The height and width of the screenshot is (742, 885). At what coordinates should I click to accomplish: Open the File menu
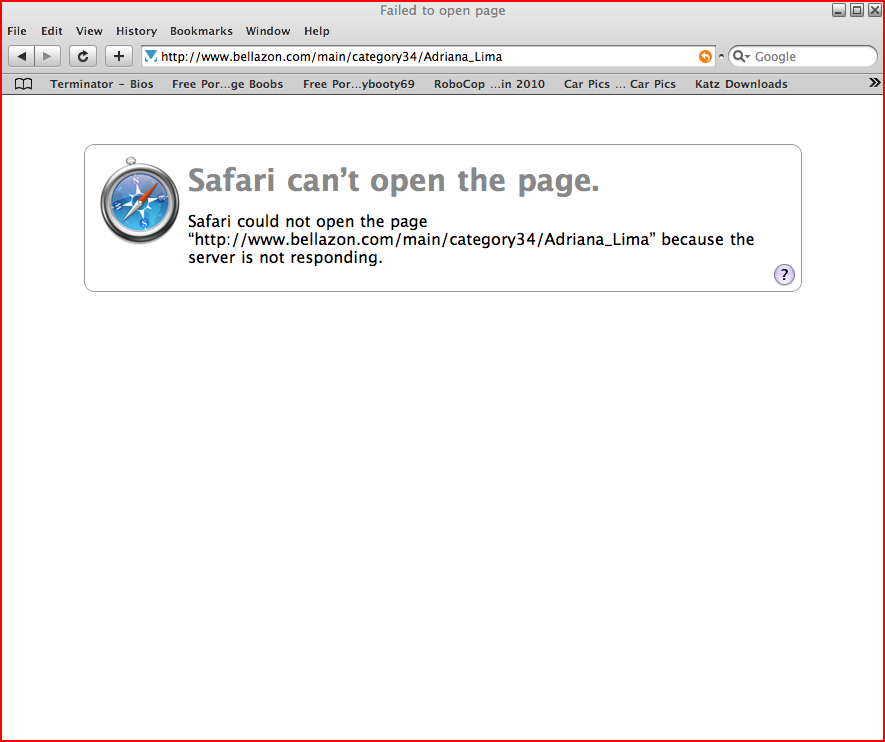17,31
